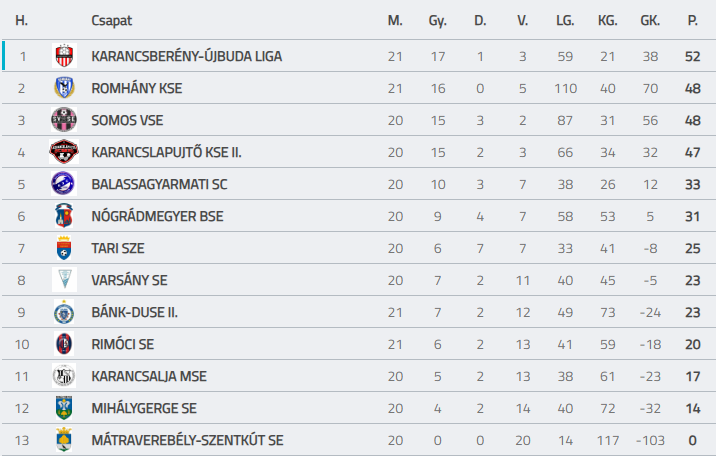
Task: Click the P. points column header
Action: pos(692,21)
